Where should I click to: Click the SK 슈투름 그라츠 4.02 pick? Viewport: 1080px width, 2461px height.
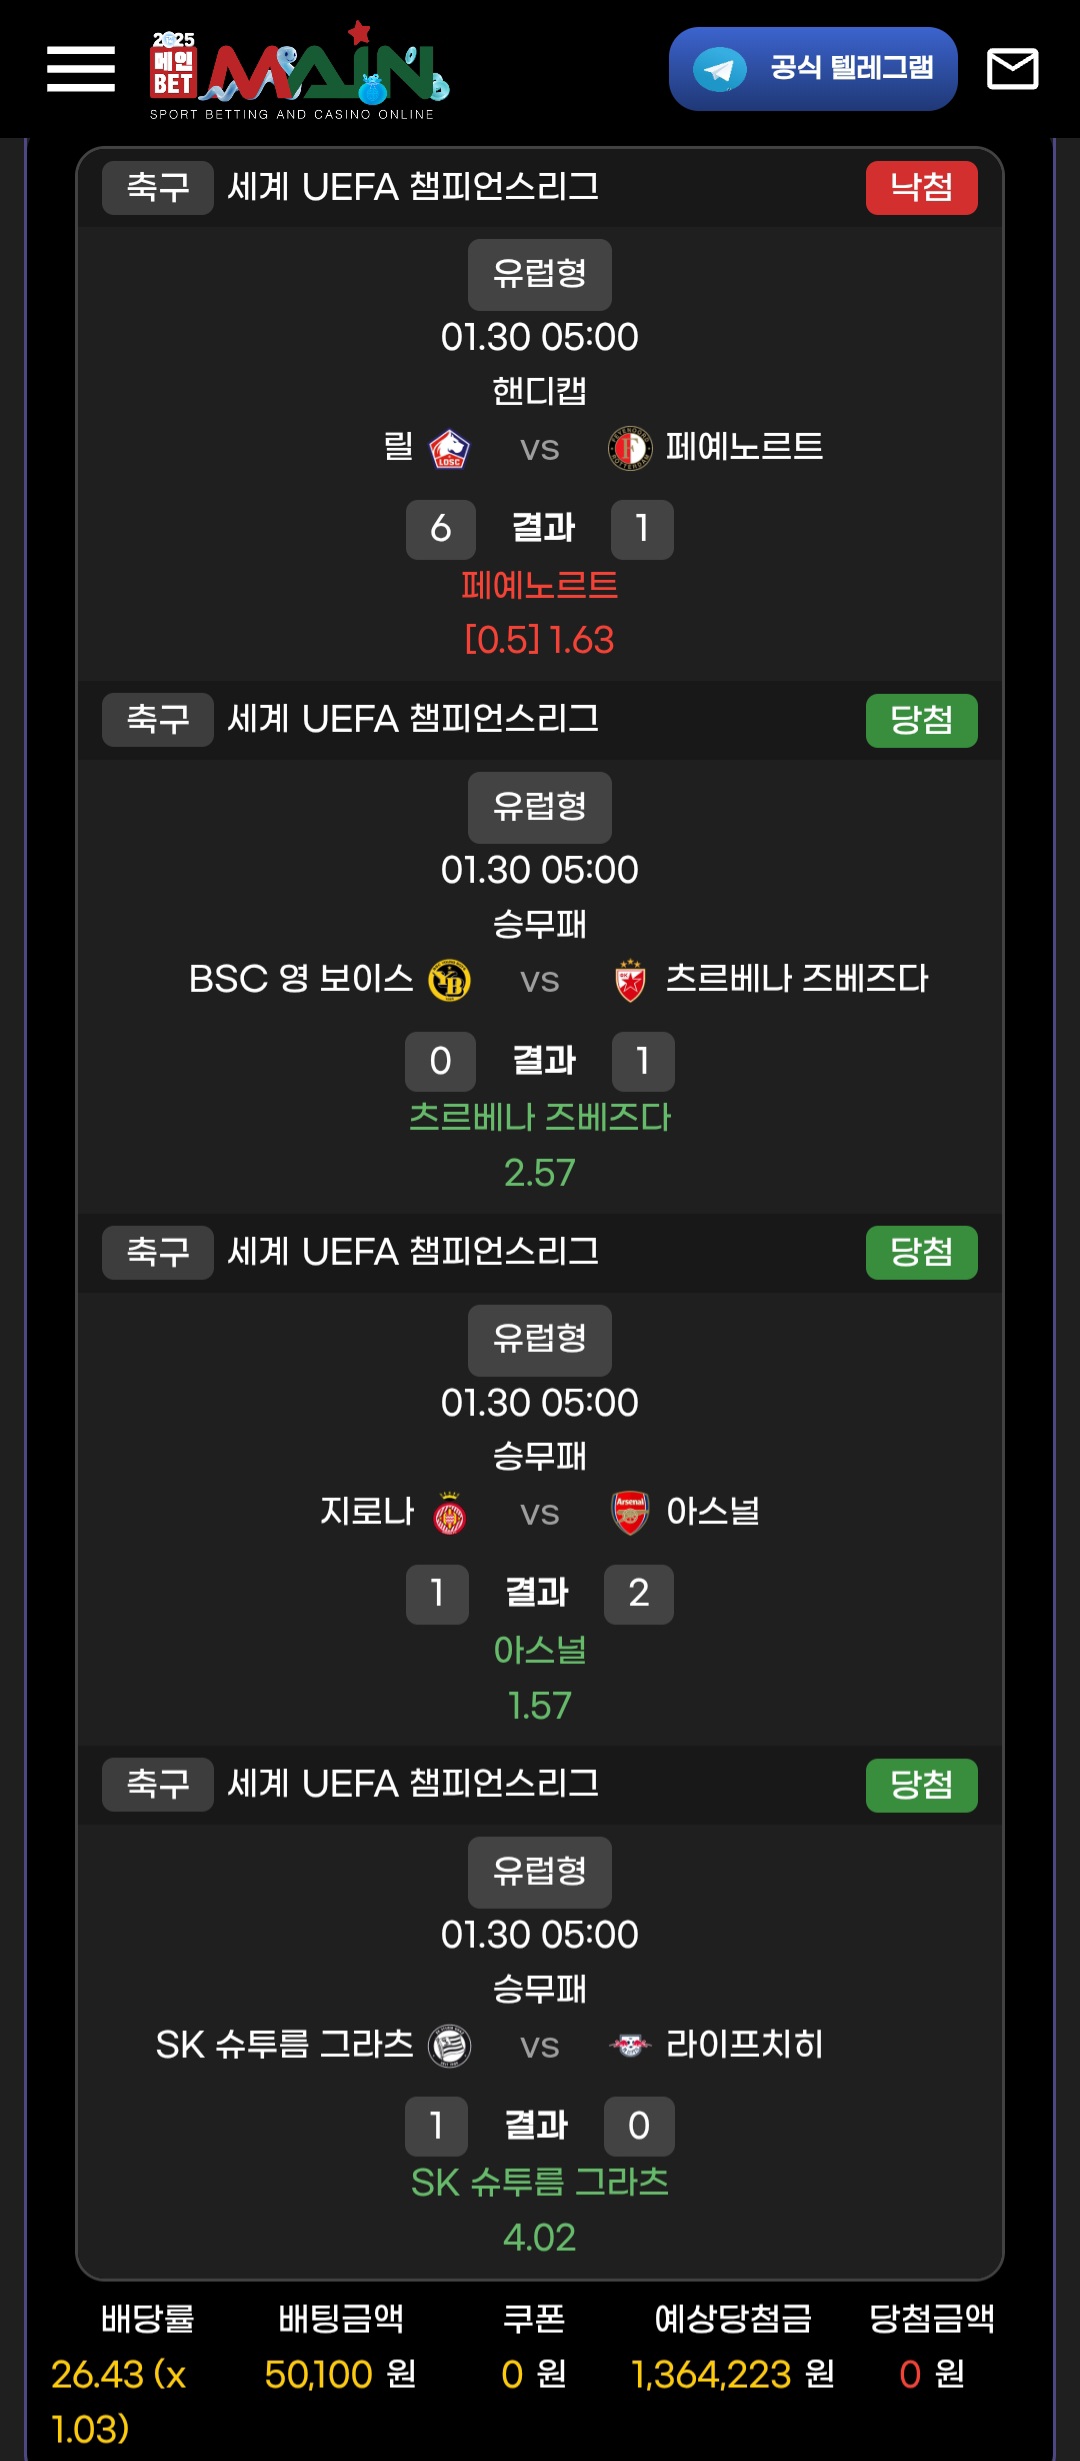coord(540,2209)
